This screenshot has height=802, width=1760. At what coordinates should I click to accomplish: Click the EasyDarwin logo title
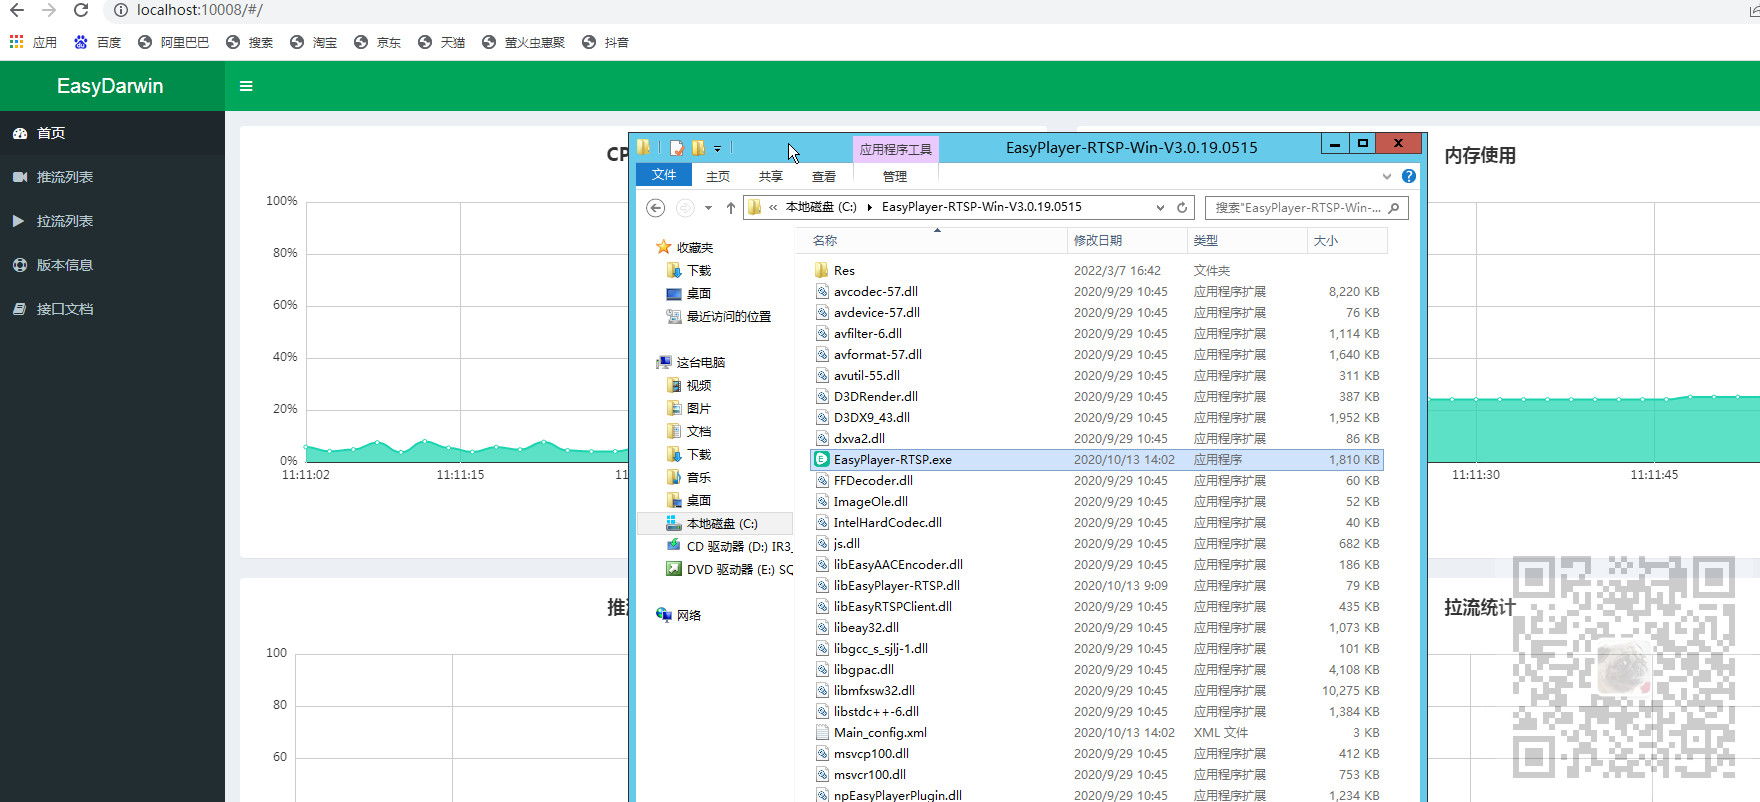[110, 86]
